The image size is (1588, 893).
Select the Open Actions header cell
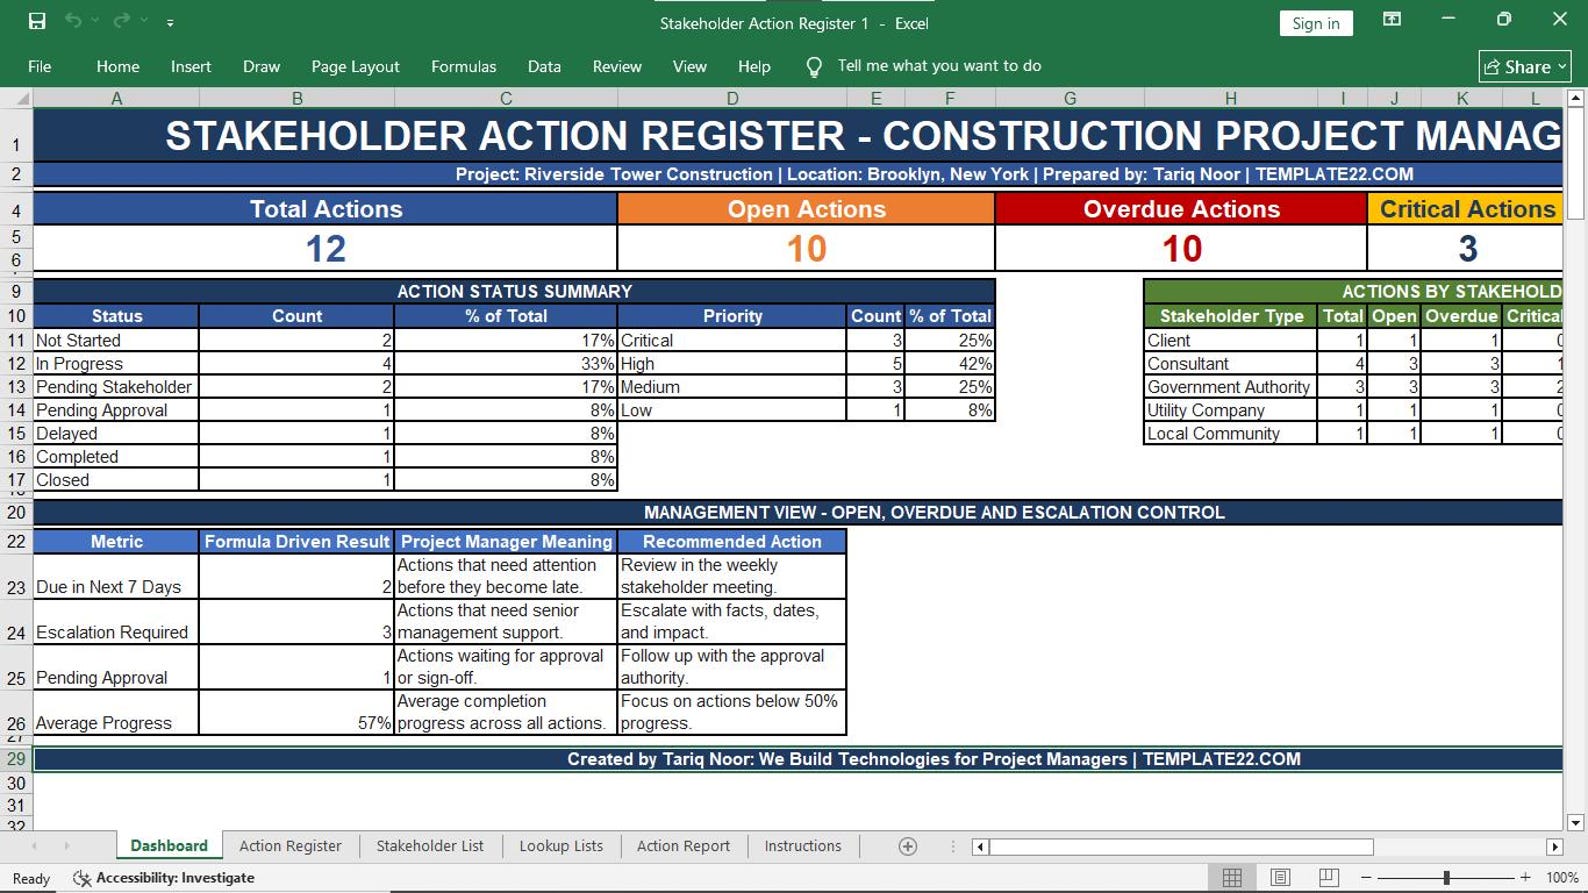click(806, 209)
